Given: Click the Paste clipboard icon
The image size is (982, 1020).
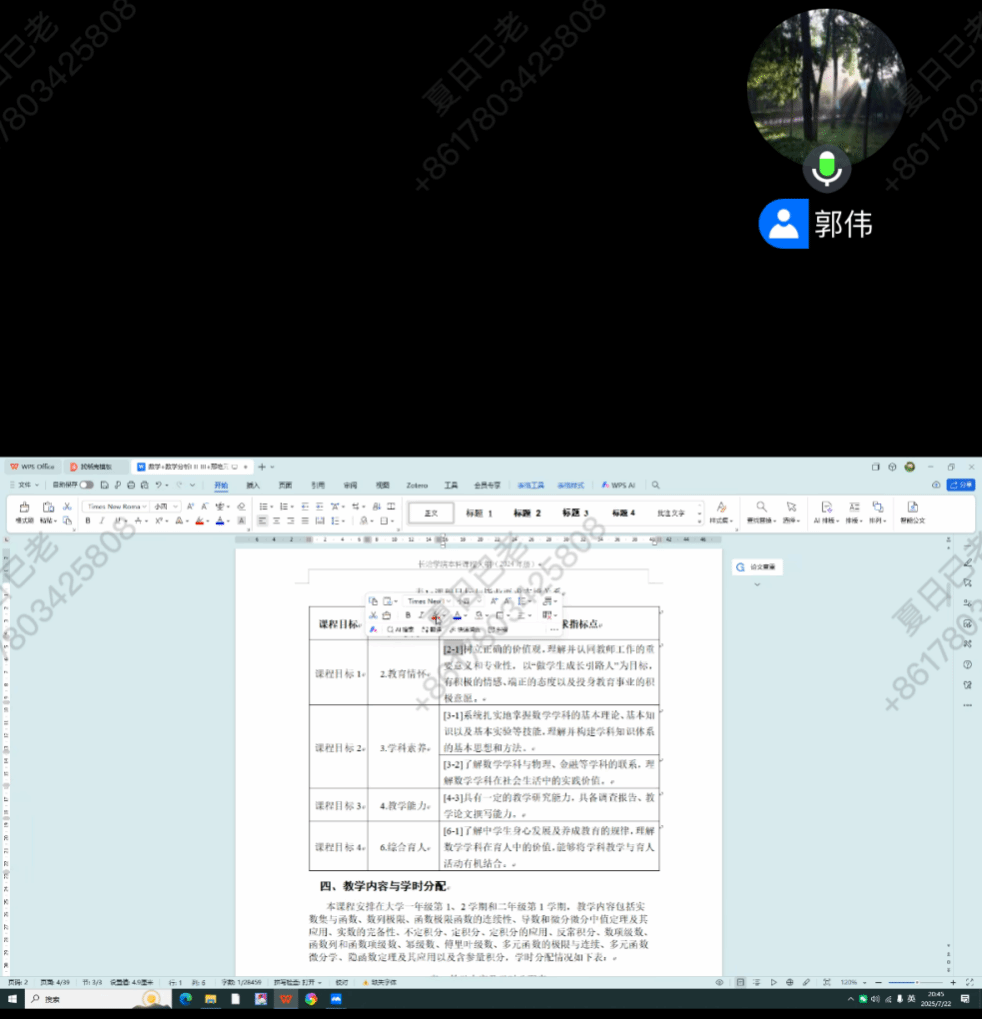Looking at the screenshot, I should tap(47, 507).
